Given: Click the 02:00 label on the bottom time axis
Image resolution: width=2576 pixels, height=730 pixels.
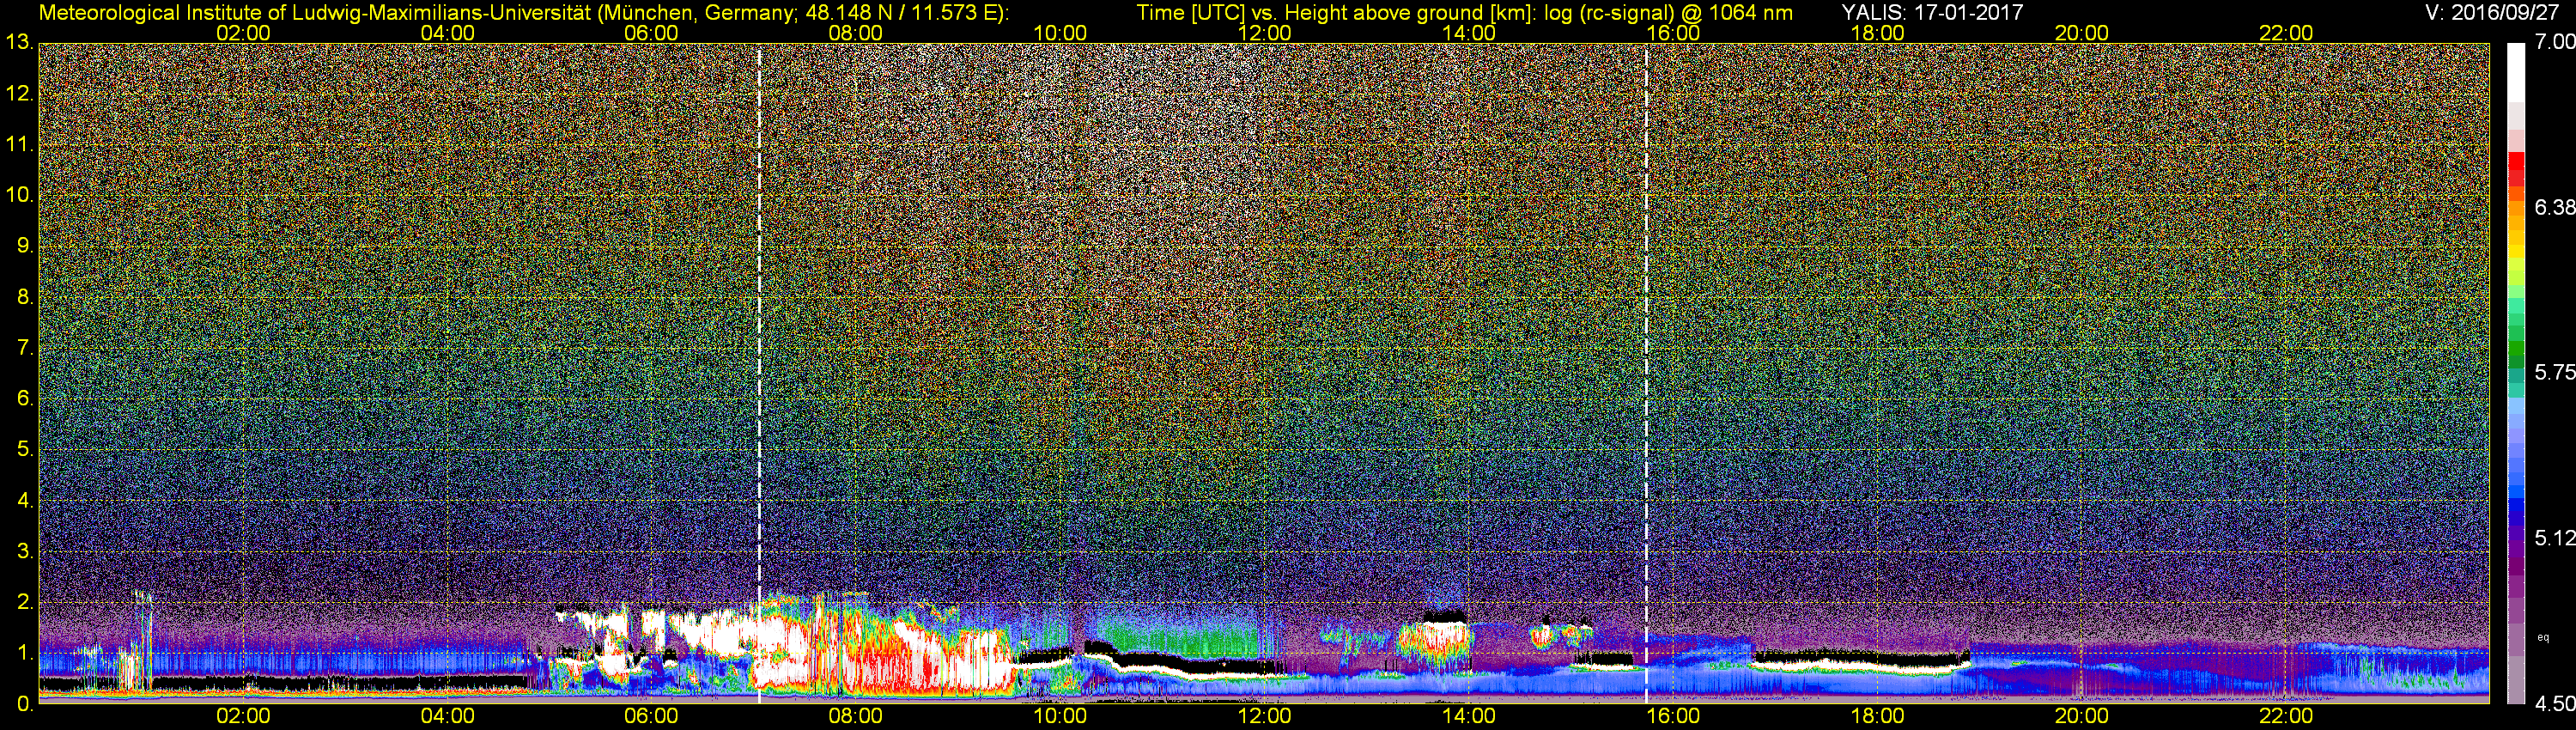Looking at the screenshot, I should (x=243, y=717).
